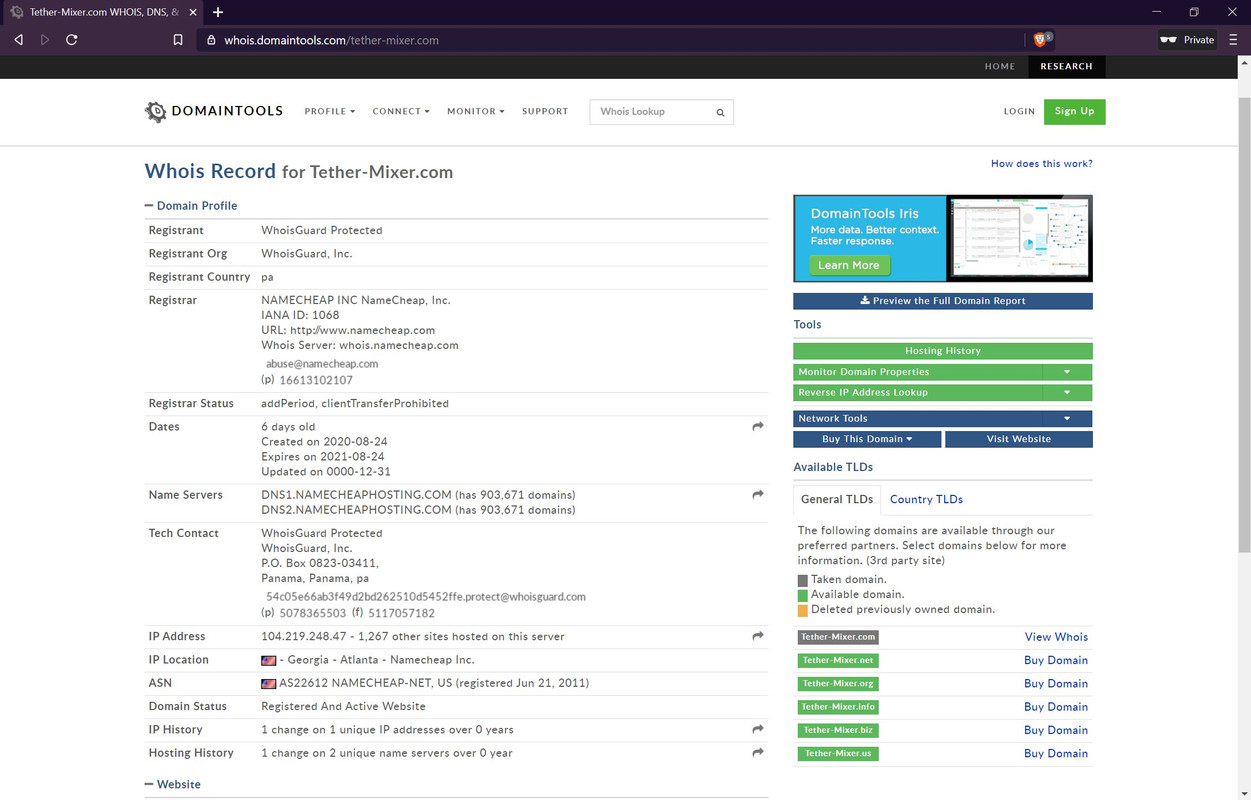Open the SUPPORT page

545,111
